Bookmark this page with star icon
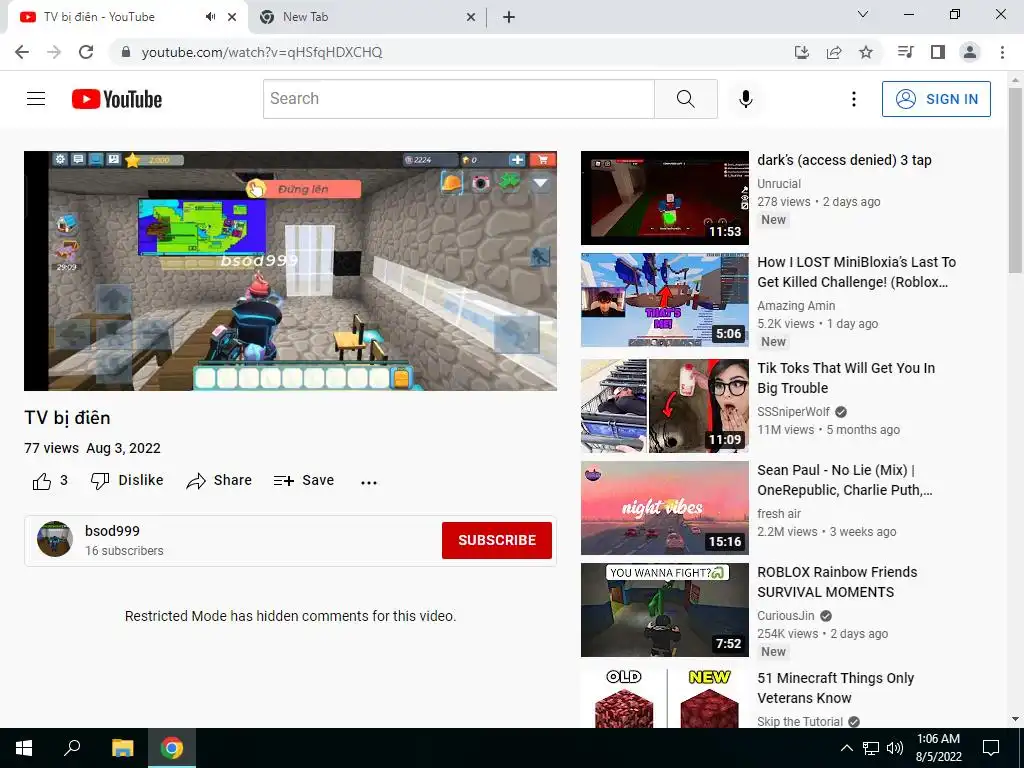 click(866, 52)
